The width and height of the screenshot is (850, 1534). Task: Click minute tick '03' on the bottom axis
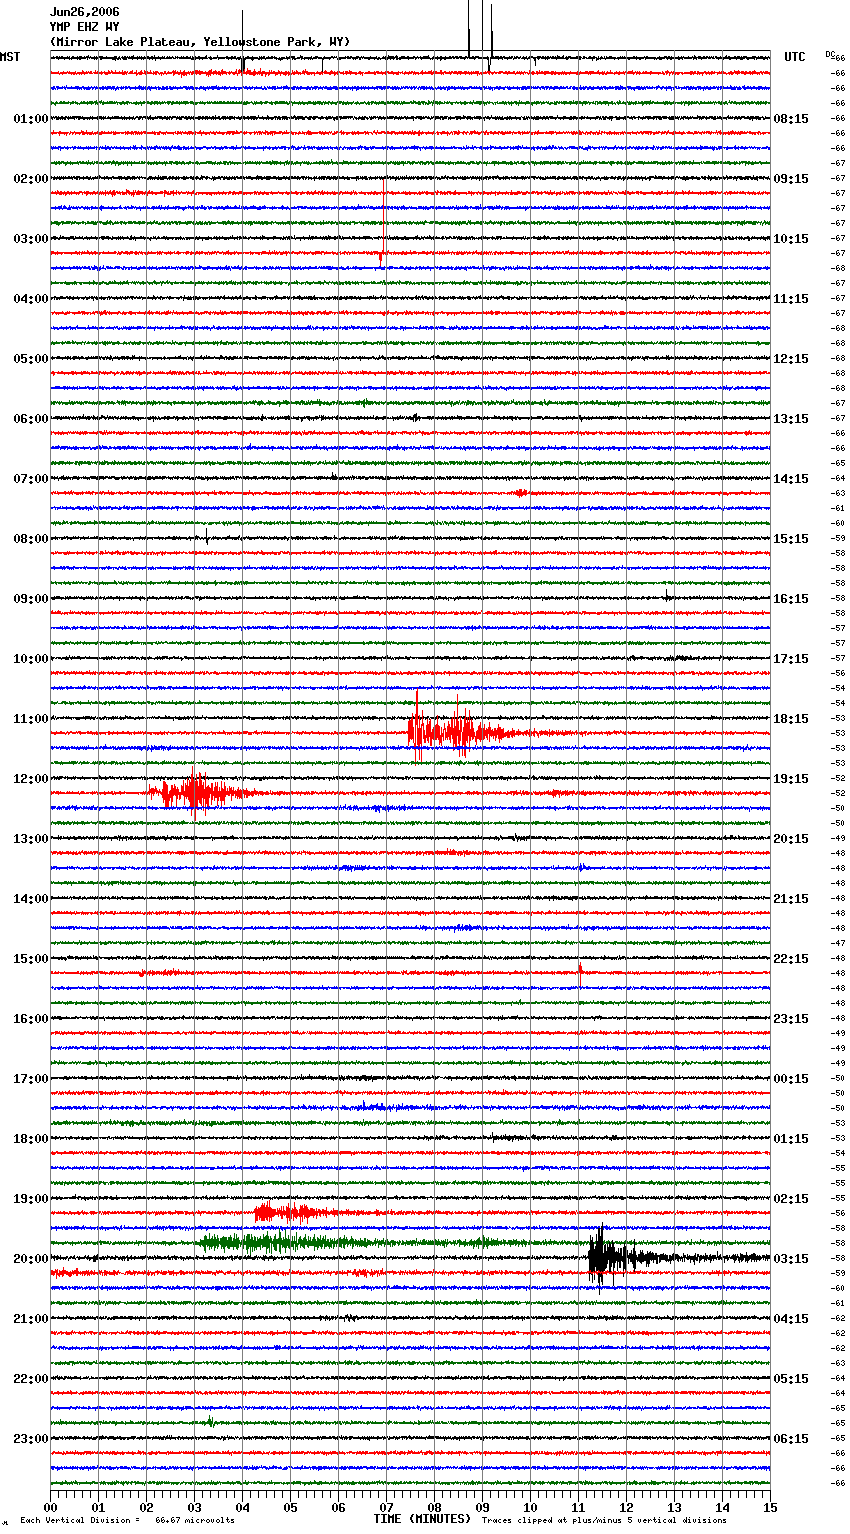click(x=194, y=1507)
